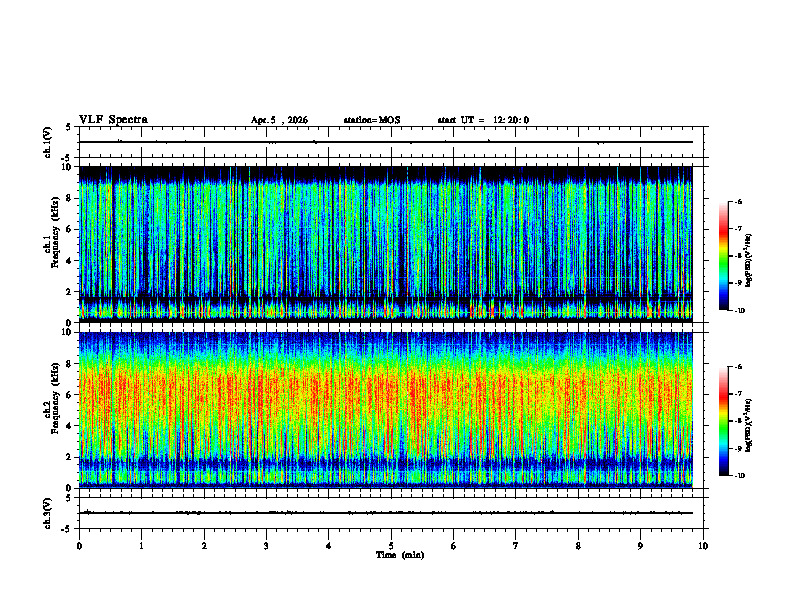
Task: Click the "station=MOS" header label
Action: 372,120
